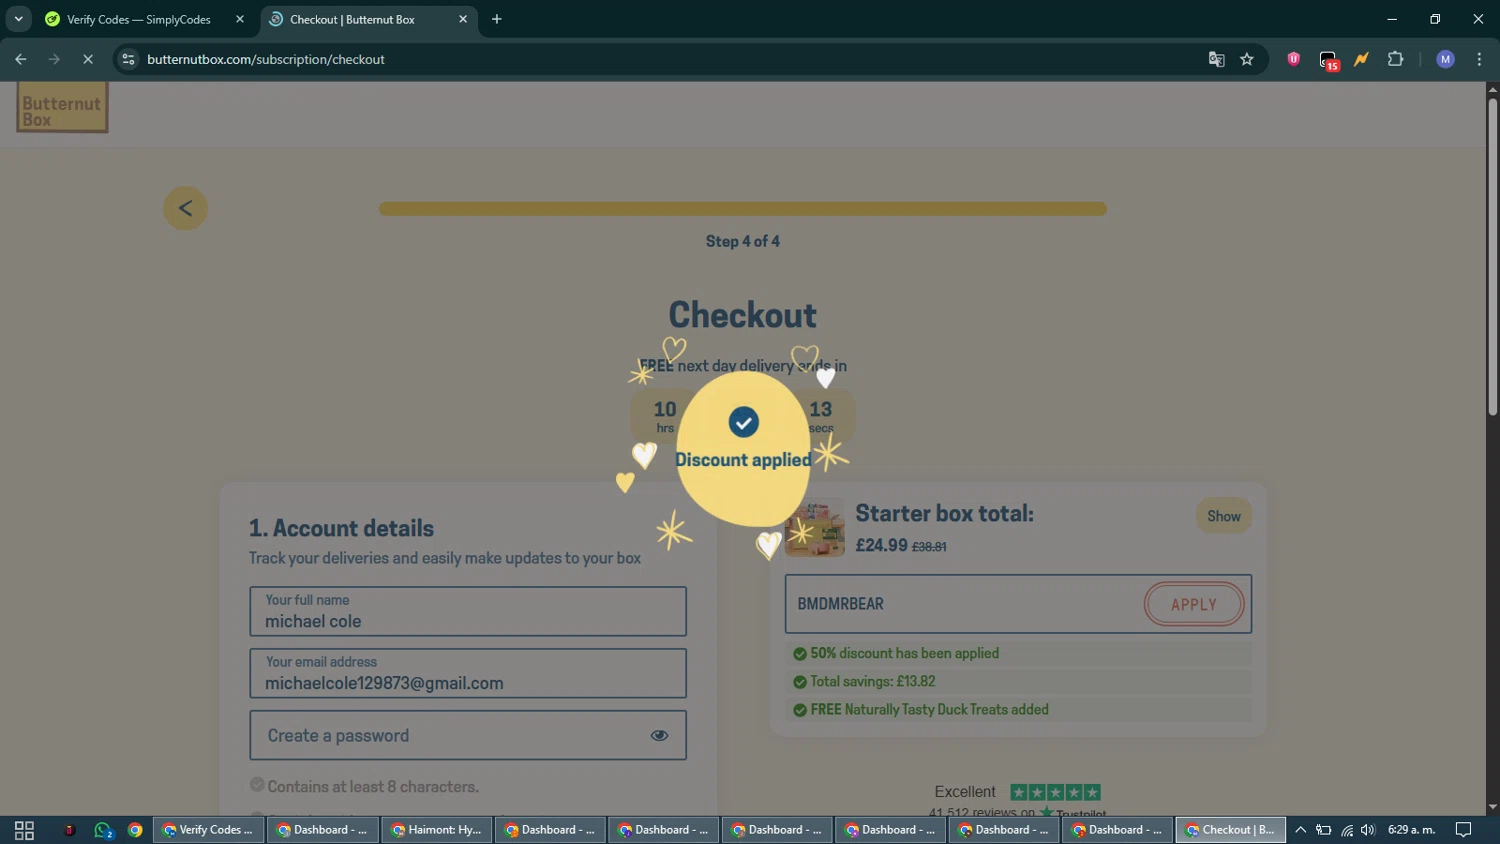Open the pink shield U extension

1294,59
